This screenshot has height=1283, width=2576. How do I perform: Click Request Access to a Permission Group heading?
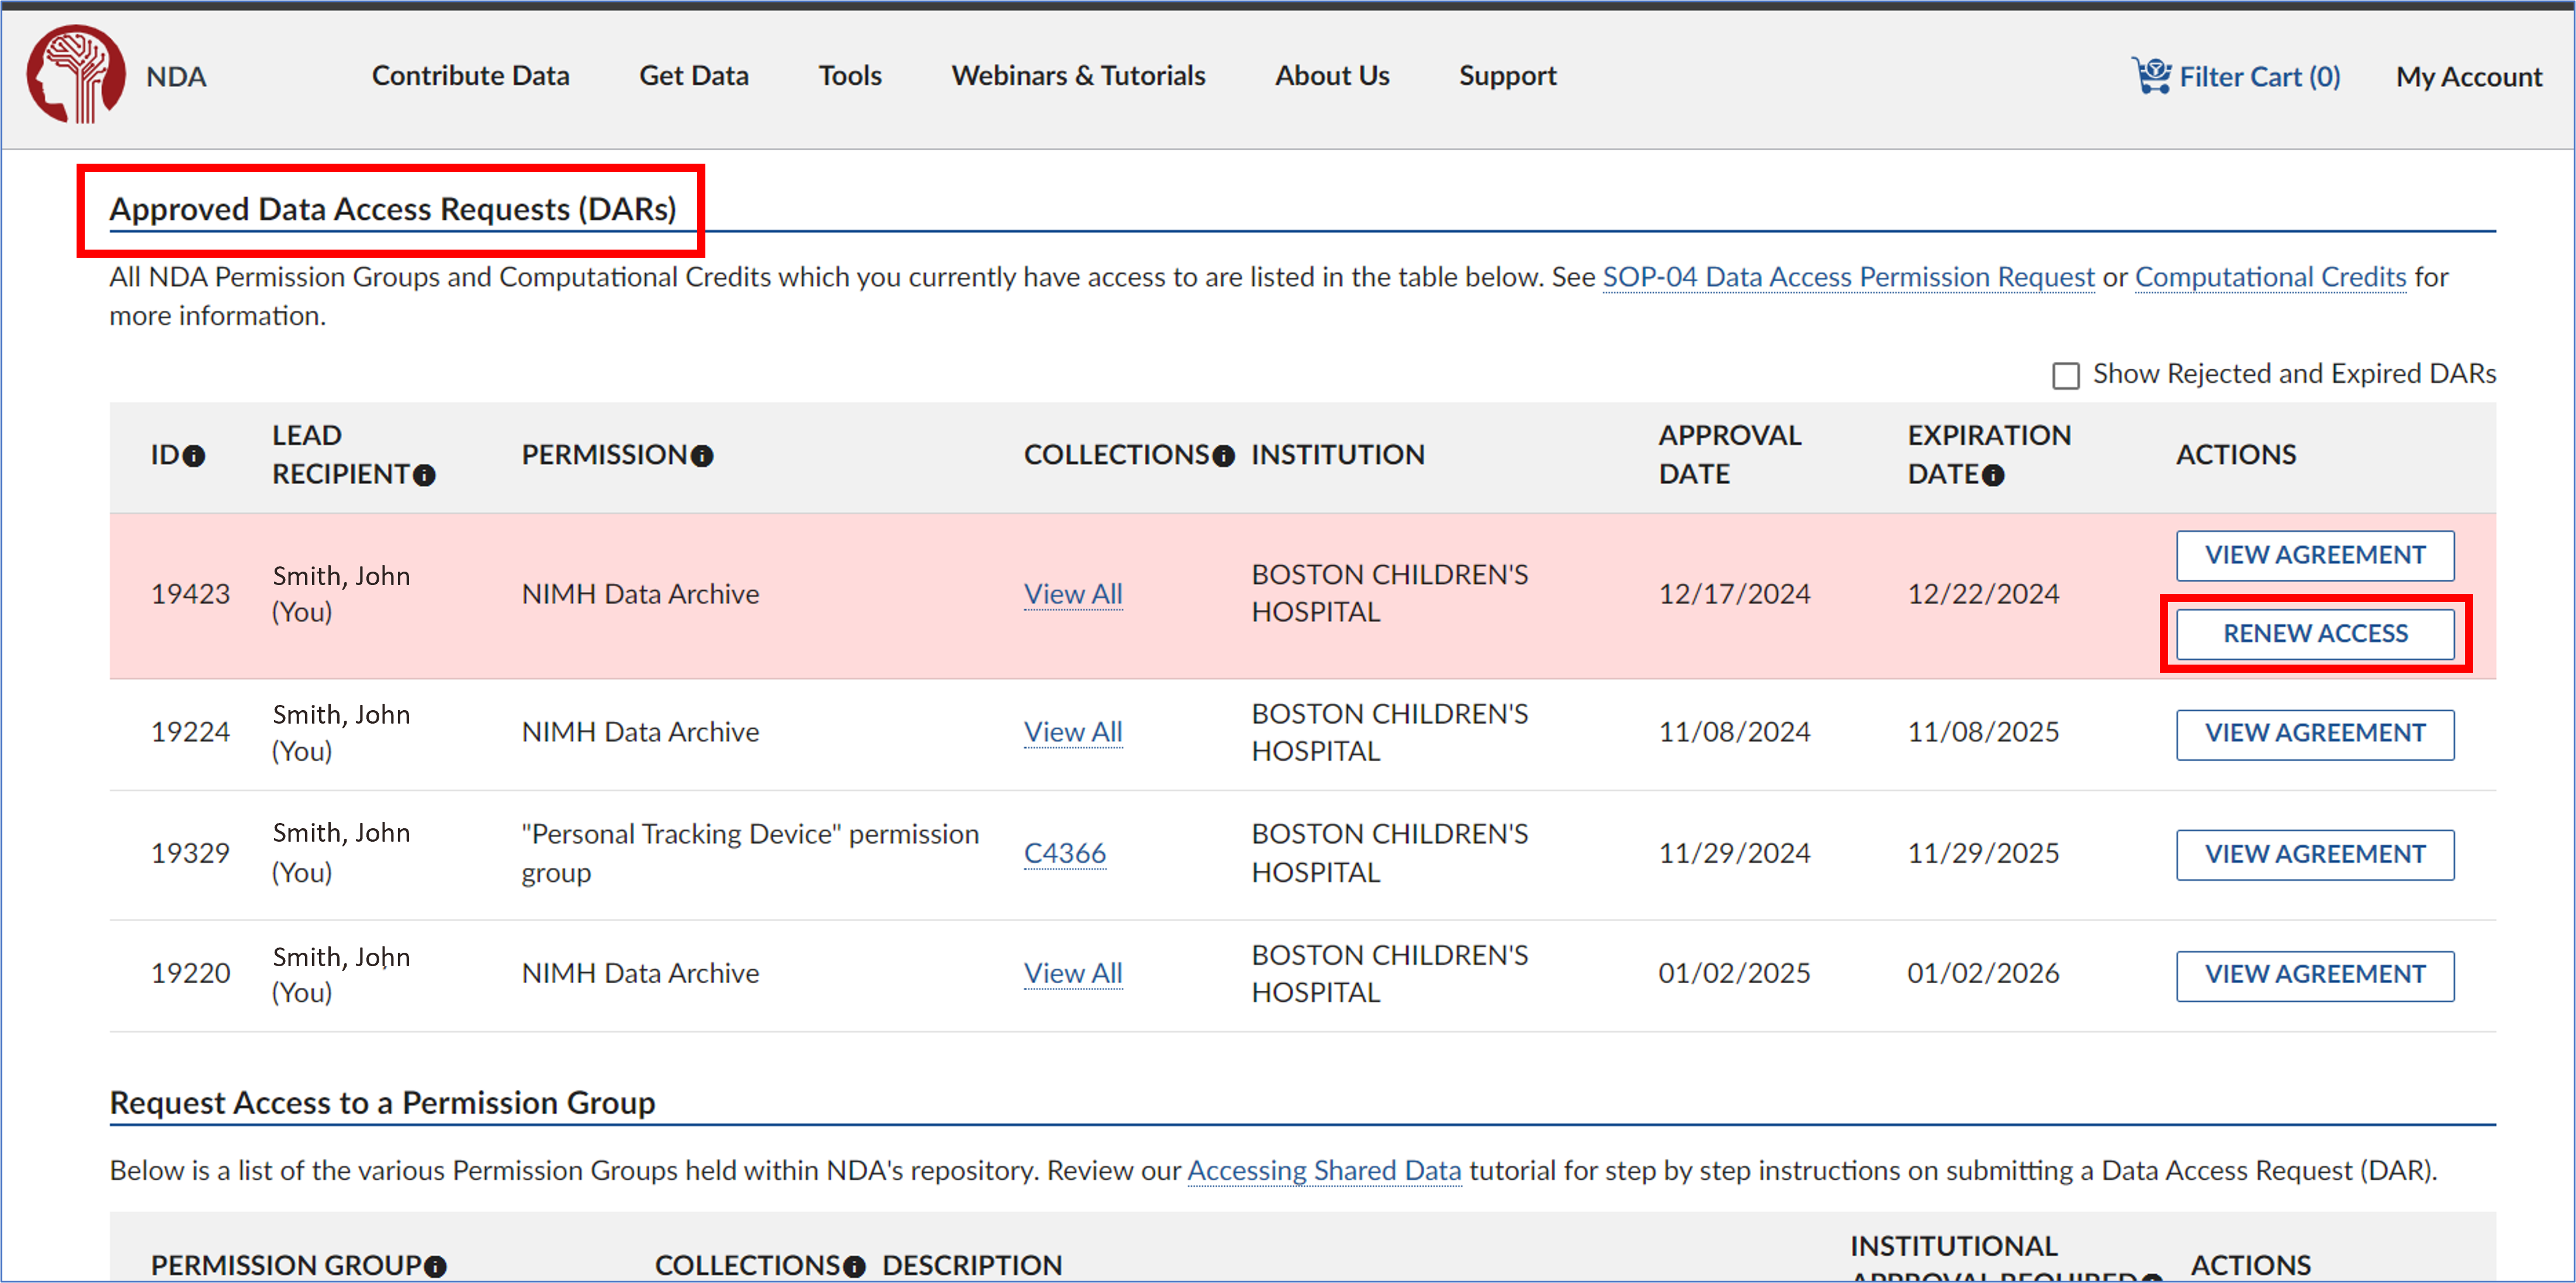tap(382, 1103)
